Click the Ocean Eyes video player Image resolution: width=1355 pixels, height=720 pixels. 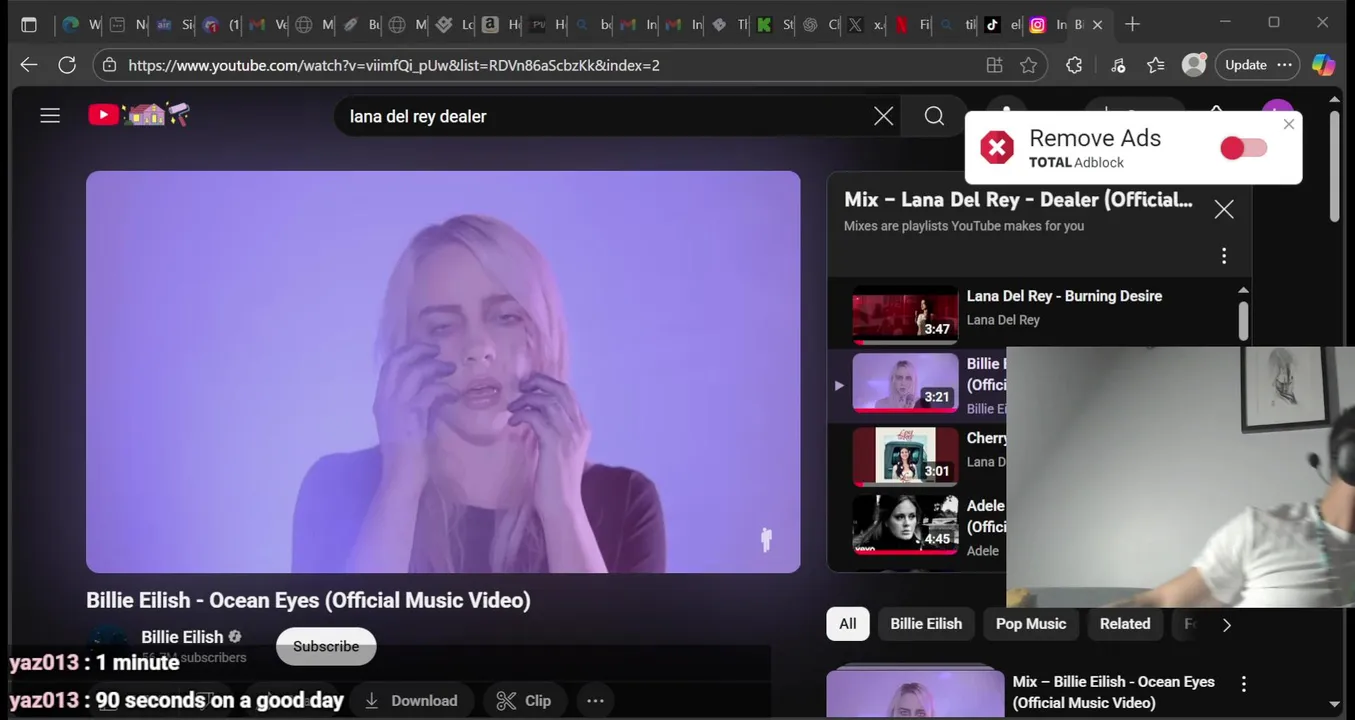tap(443, 372)
